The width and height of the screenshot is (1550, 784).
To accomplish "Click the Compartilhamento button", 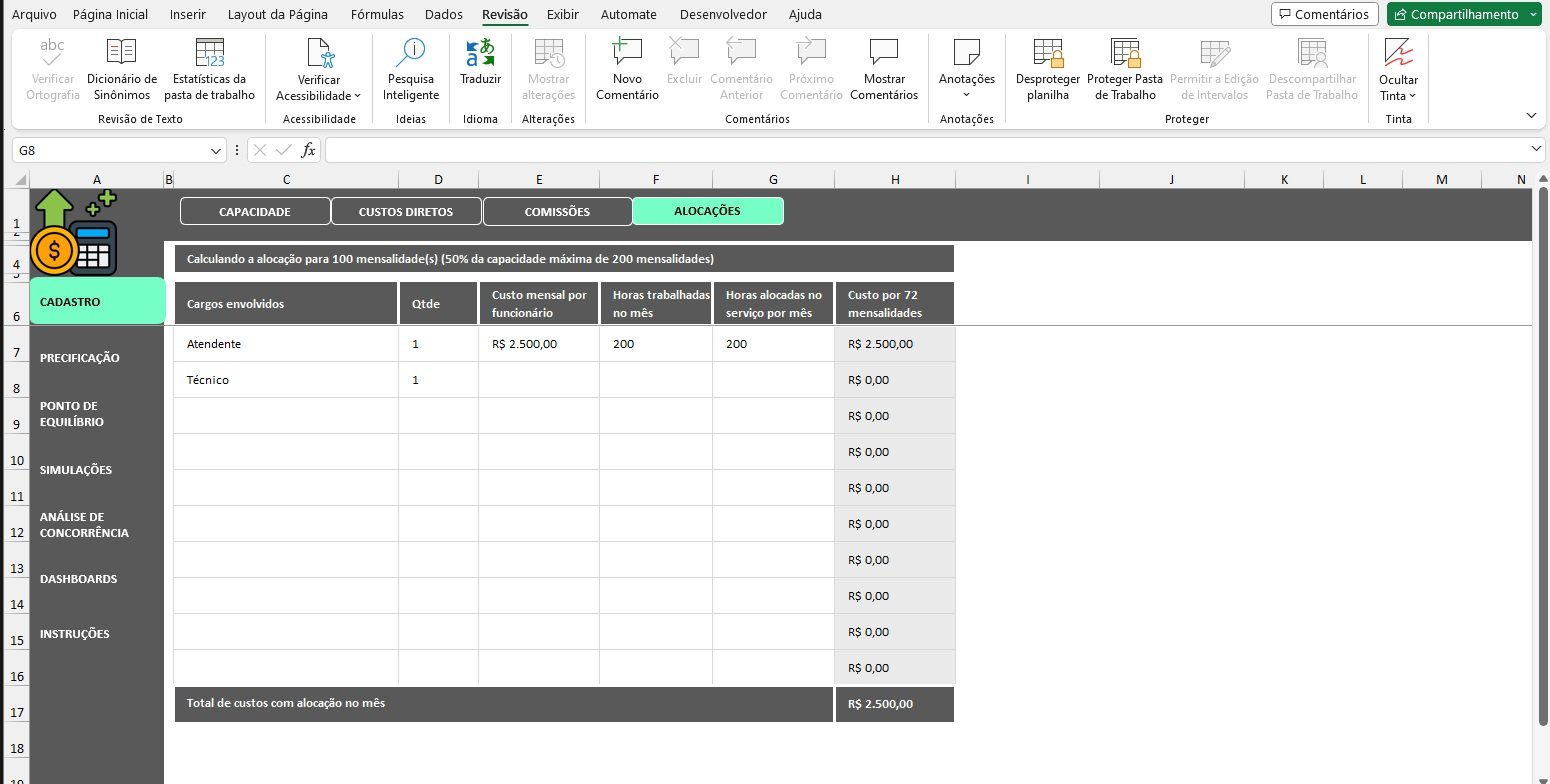I will [x=1455, y=14].
